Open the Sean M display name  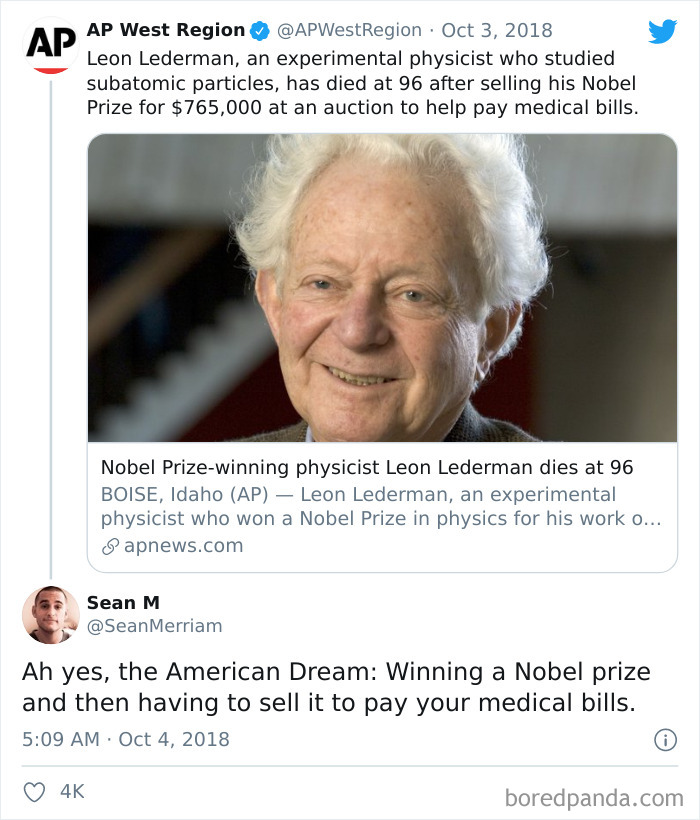(123, 602)
